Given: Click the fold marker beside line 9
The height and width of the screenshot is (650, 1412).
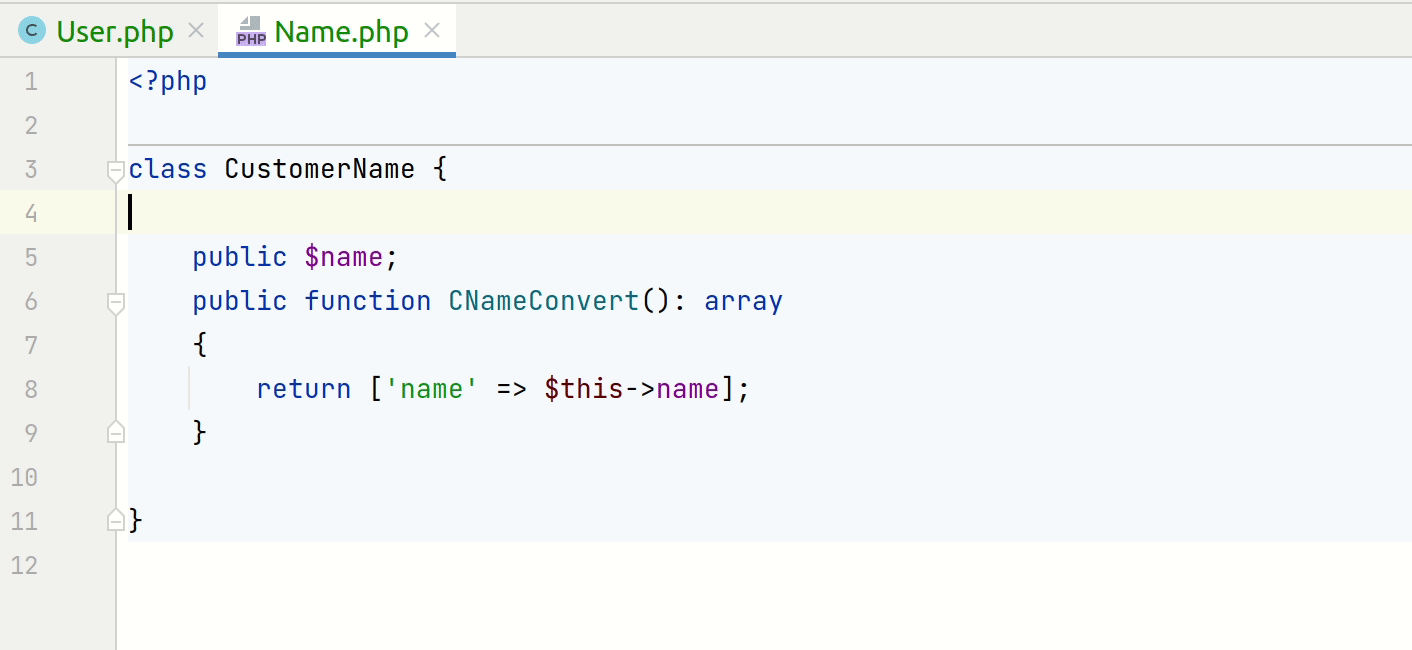Looking at the screenshot, I should tap(115, 432).
